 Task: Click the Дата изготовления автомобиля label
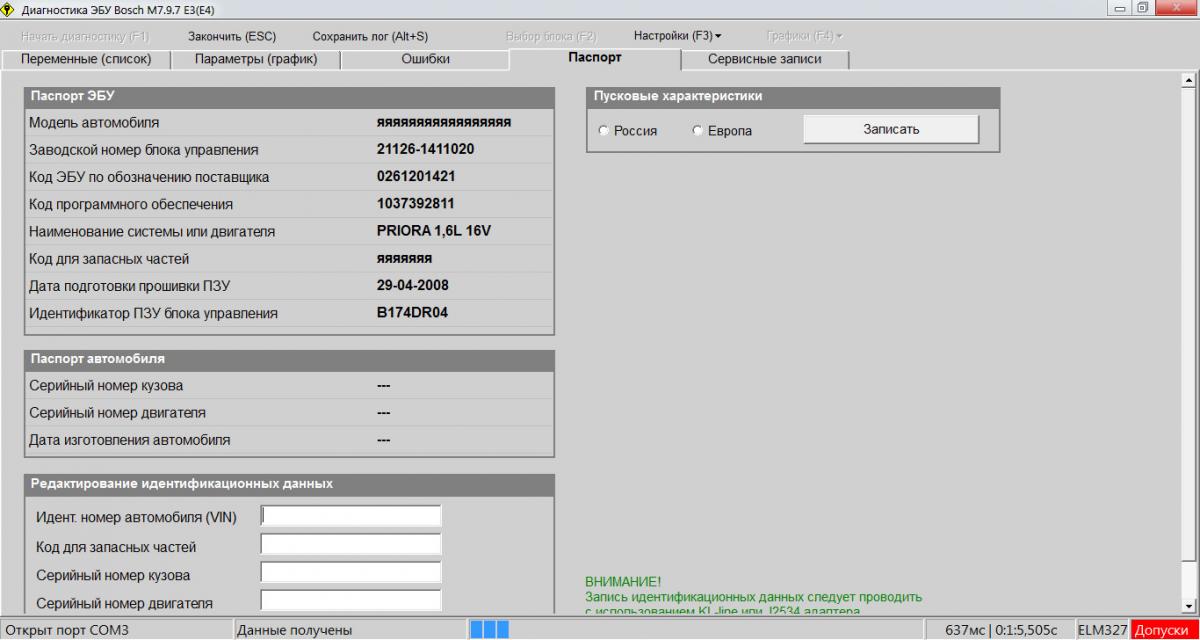[x=130, y=439]
